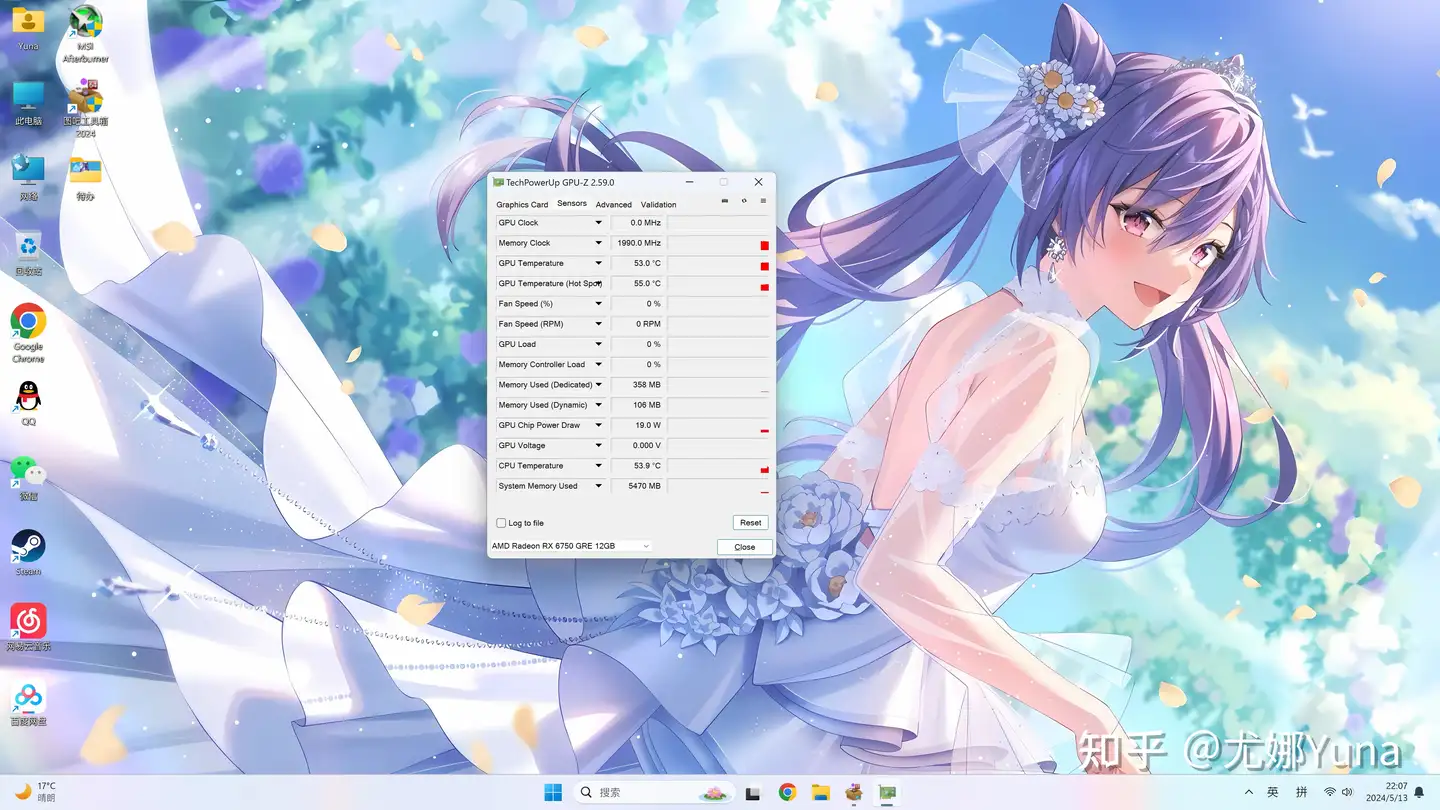
Task: Open the GPU Load sensor dropdown
Action: pyautogui.click(x=599, y=344)
